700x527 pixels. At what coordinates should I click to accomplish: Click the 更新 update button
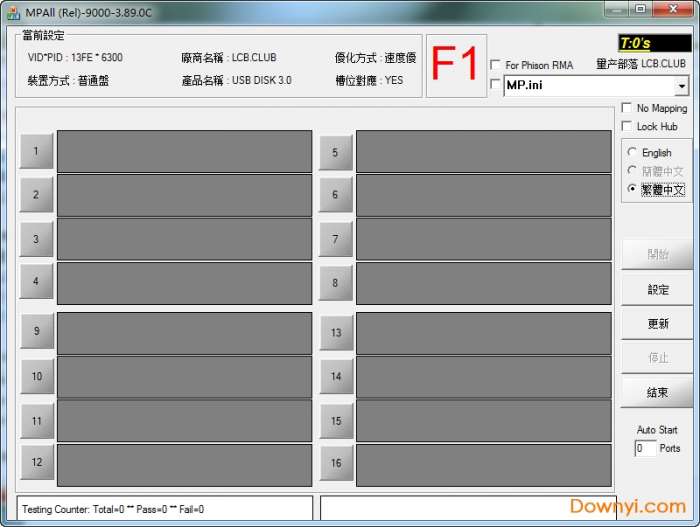(x=657, y=324)
